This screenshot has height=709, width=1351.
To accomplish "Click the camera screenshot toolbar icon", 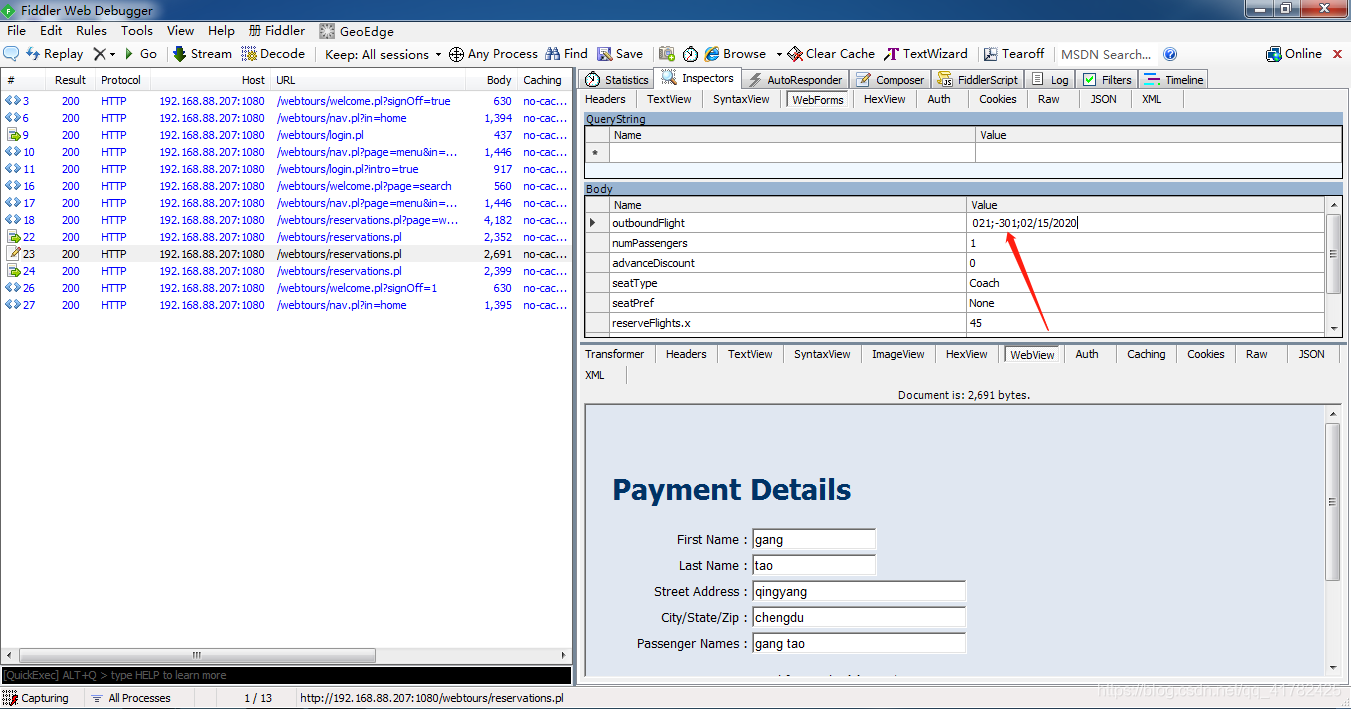I will pyautogui.click(x=667, y=54).
